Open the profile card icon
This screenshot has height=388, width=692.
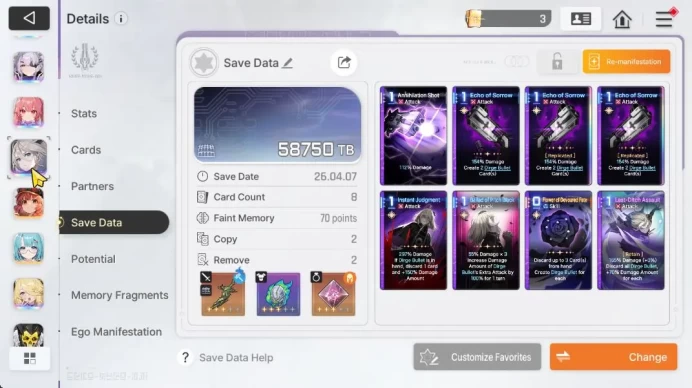(580, 19)
